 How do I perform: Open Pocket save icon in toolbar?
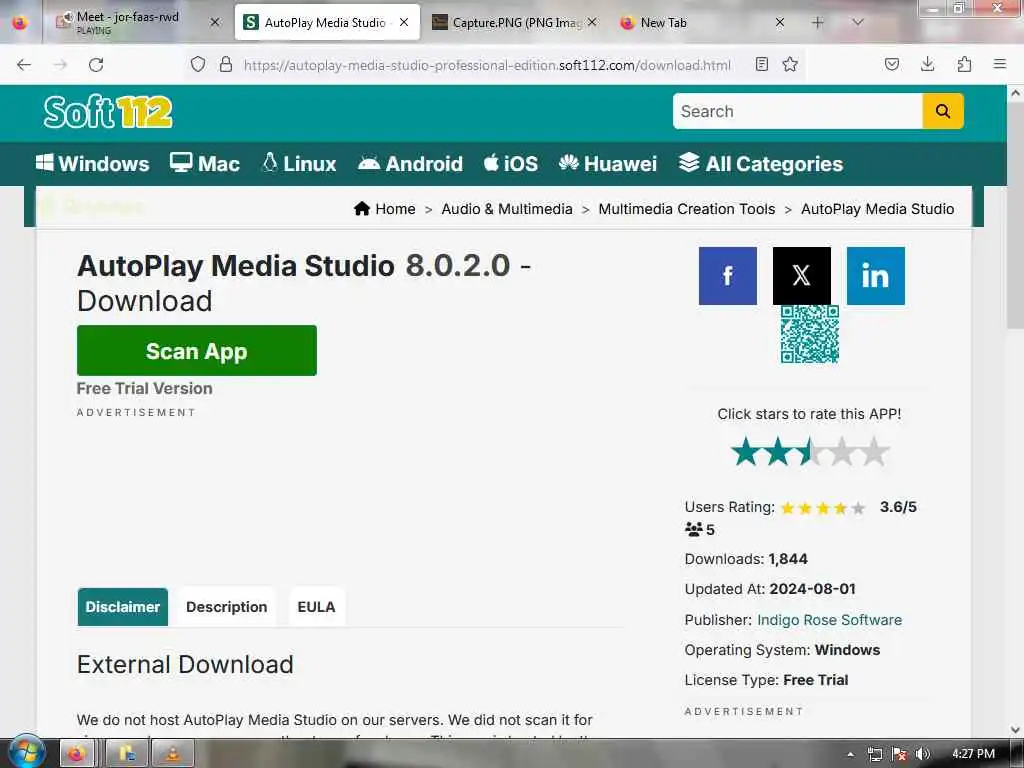coord(891,64)
